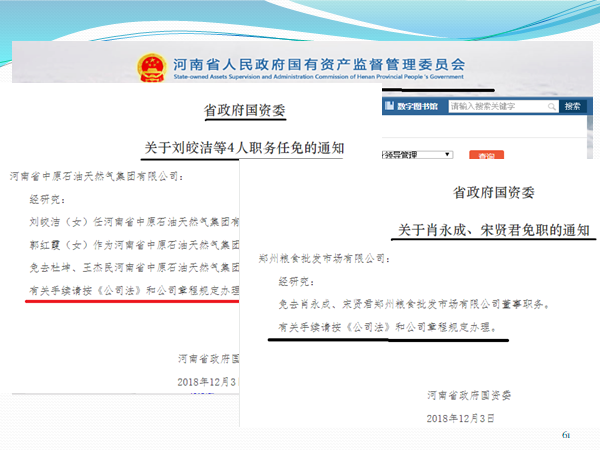Click the date 2018年12月3日 in right document
Screen dimensions: 600x450
point(460,418)
